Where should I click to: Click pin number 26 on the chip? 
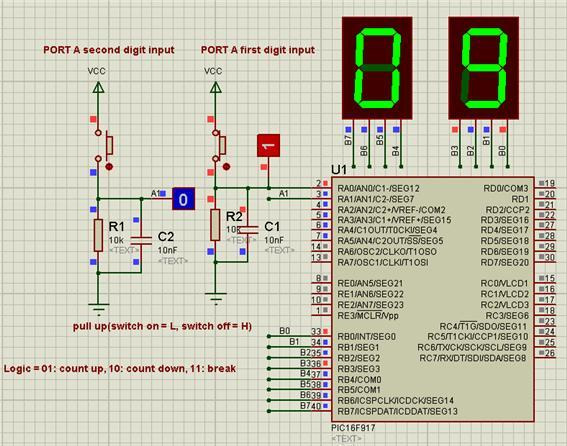[x=550, y=353]
